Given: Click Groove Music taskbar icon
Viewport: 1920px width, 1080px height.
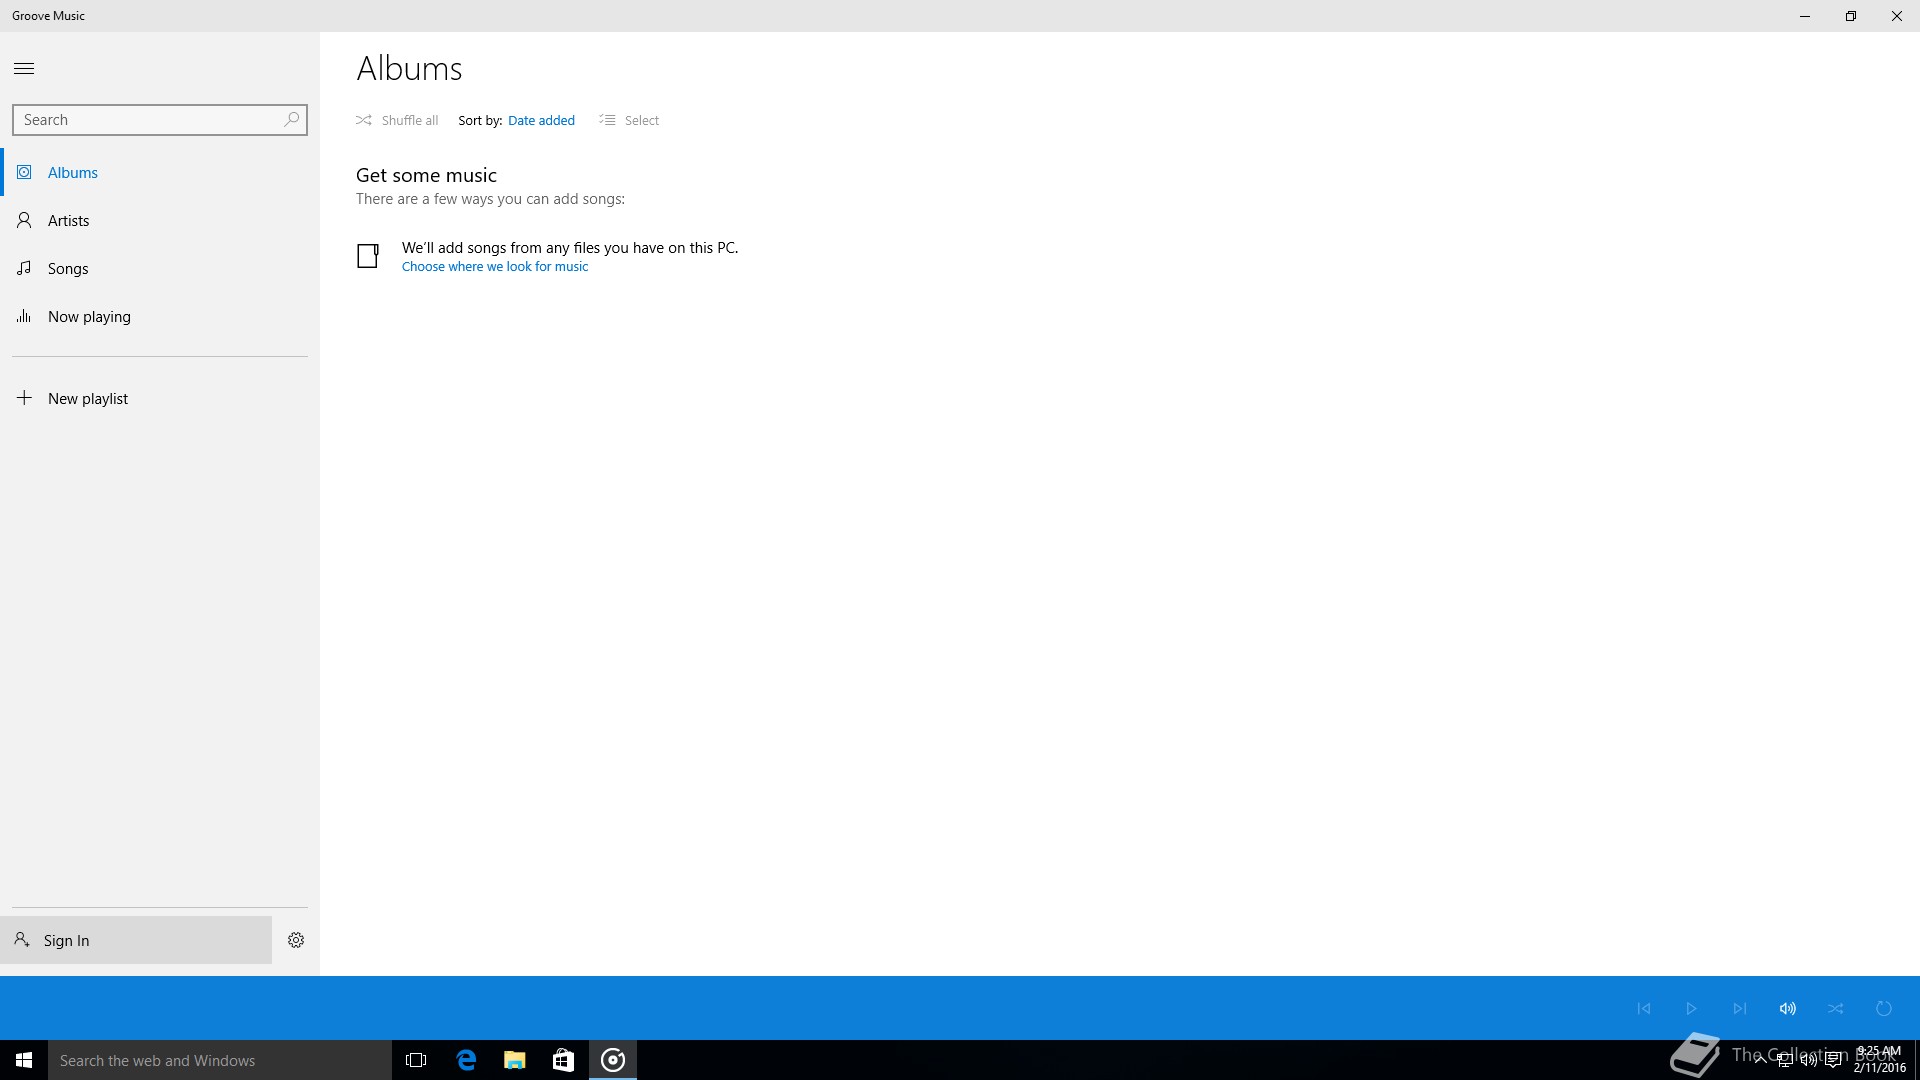Looking at the screenshot, I should pos(613,1060).
